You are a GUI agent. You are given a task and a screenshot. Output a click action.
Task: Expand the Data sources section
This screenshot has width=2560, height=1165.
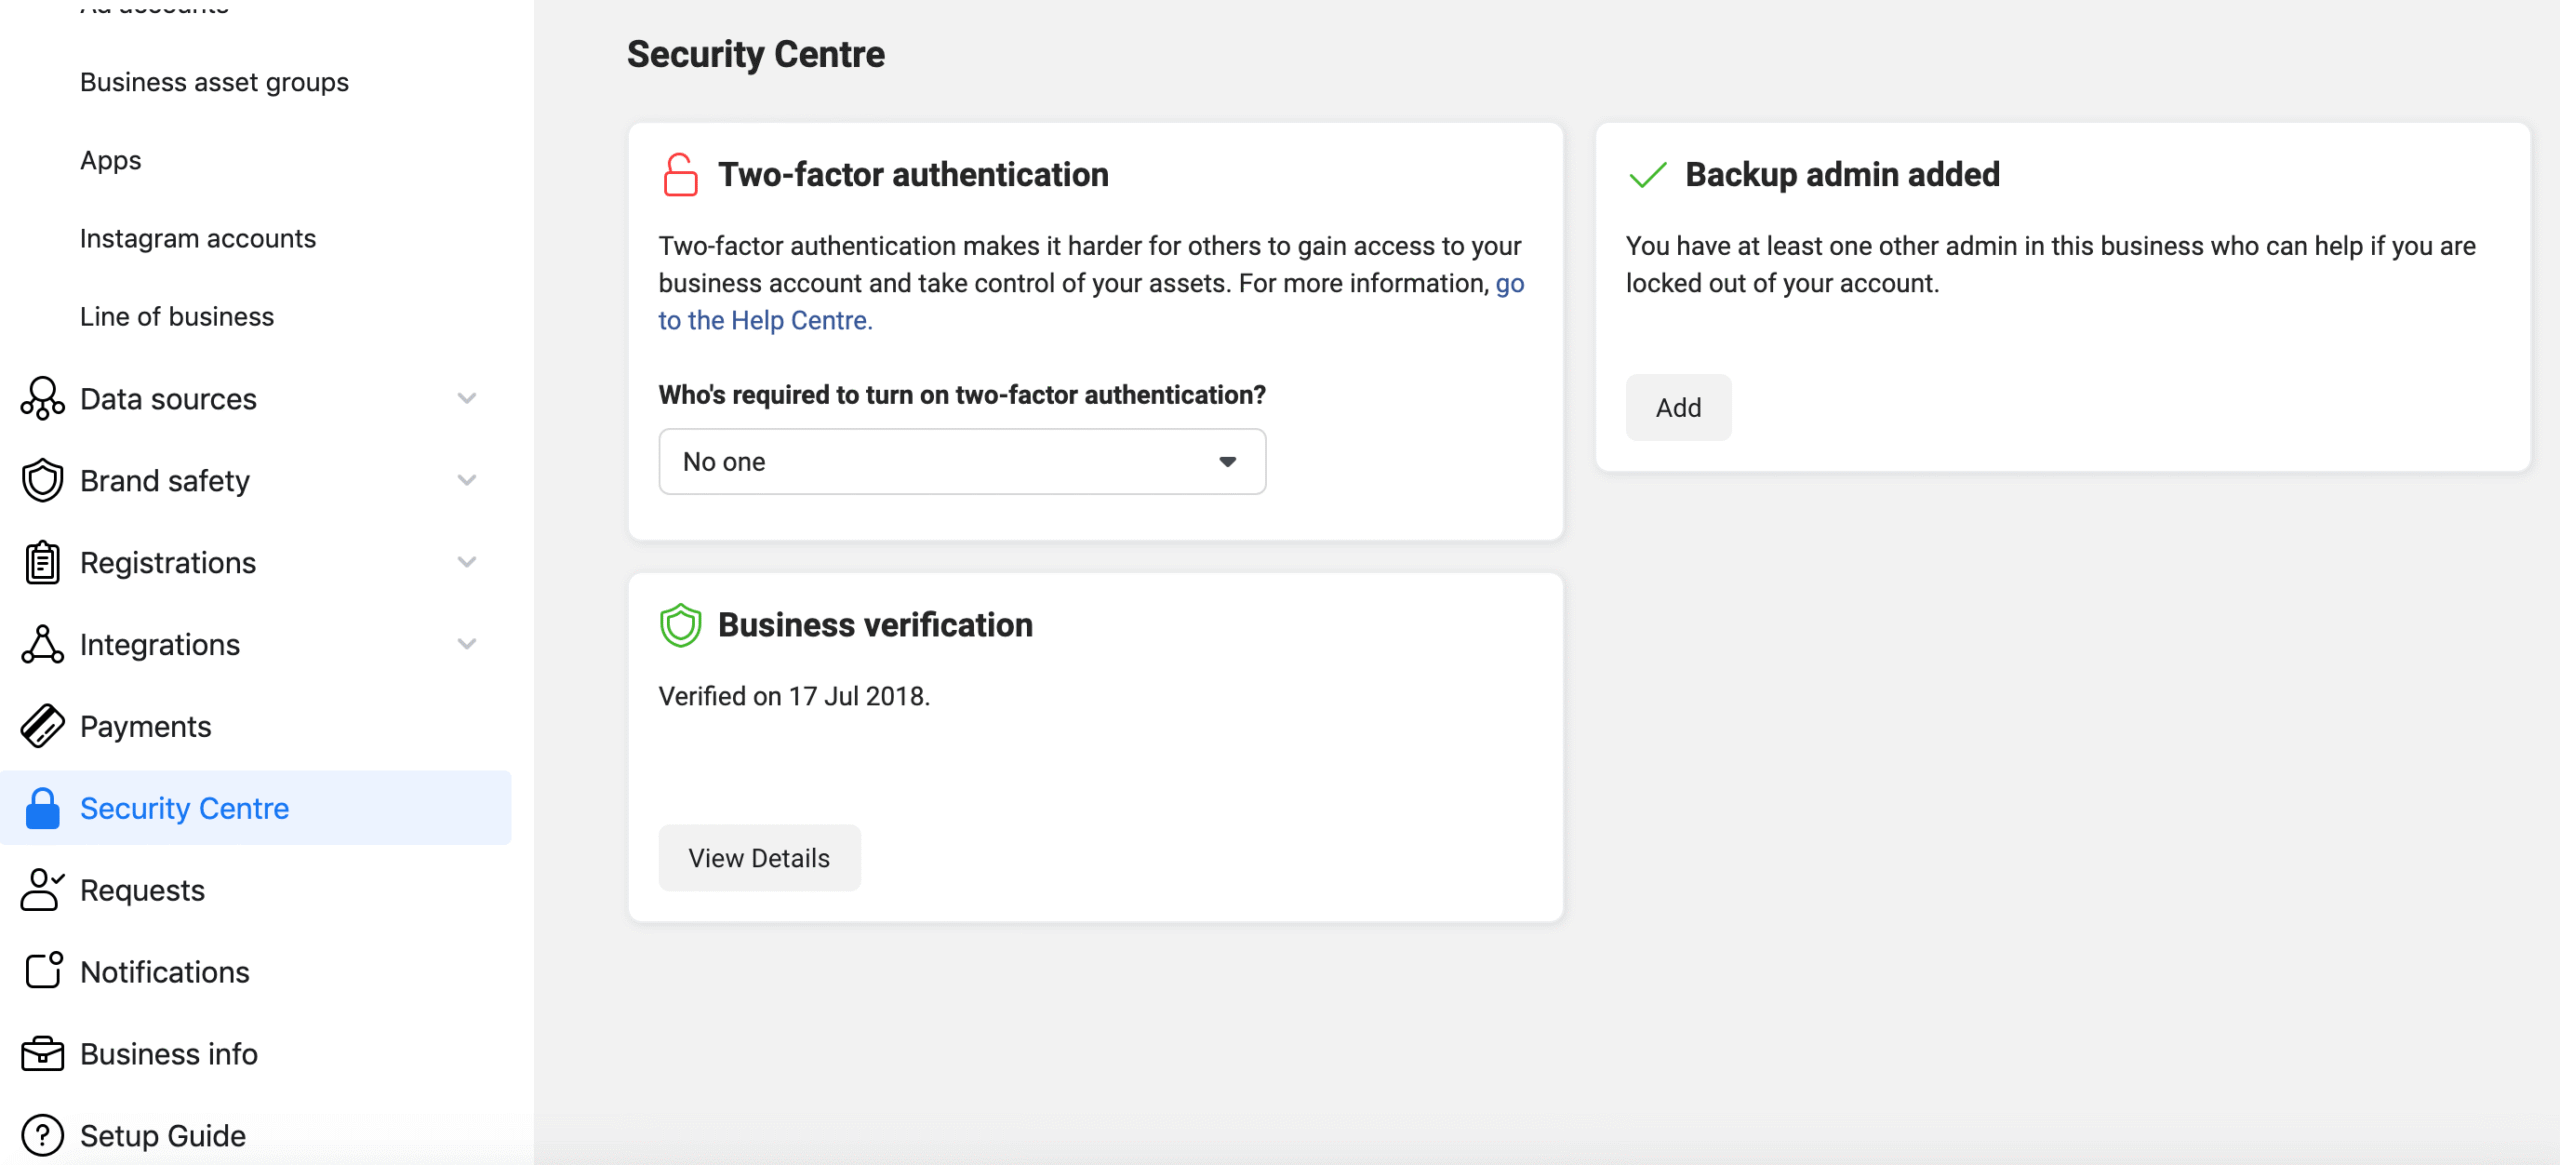click(x=466, y=398)
